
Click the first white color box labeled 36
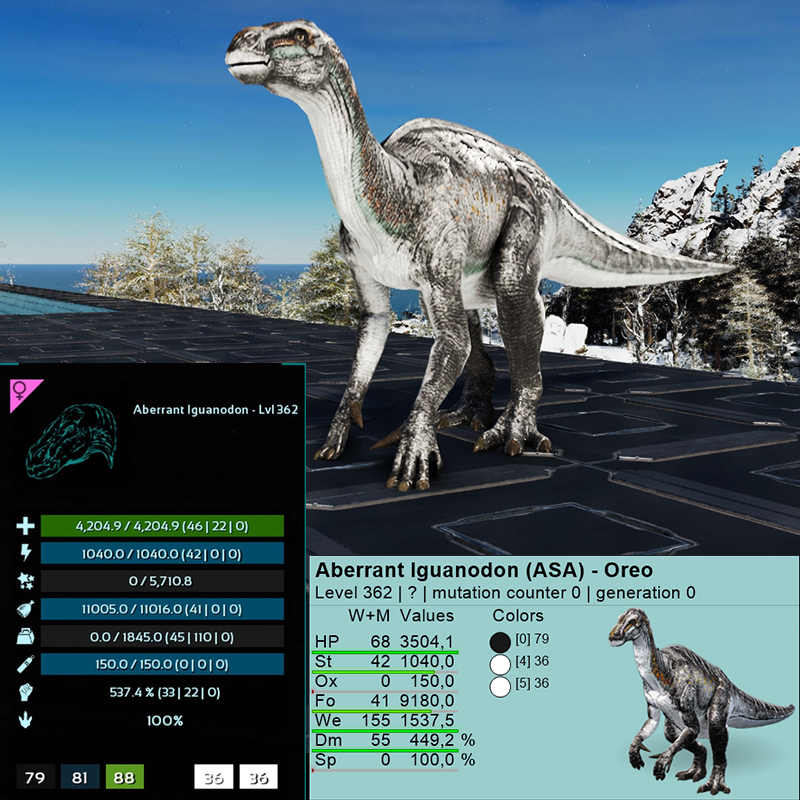click(x=214, y=777)
